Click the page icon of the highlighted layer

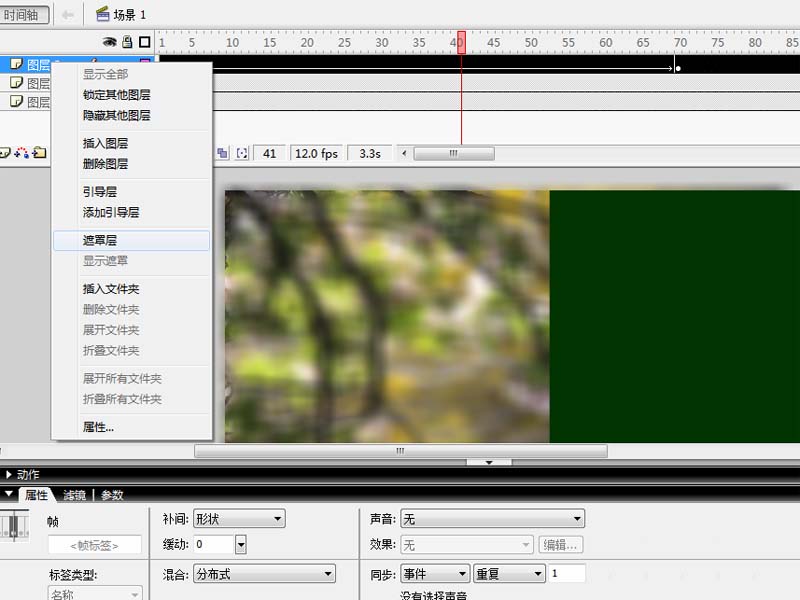(16, 64)
